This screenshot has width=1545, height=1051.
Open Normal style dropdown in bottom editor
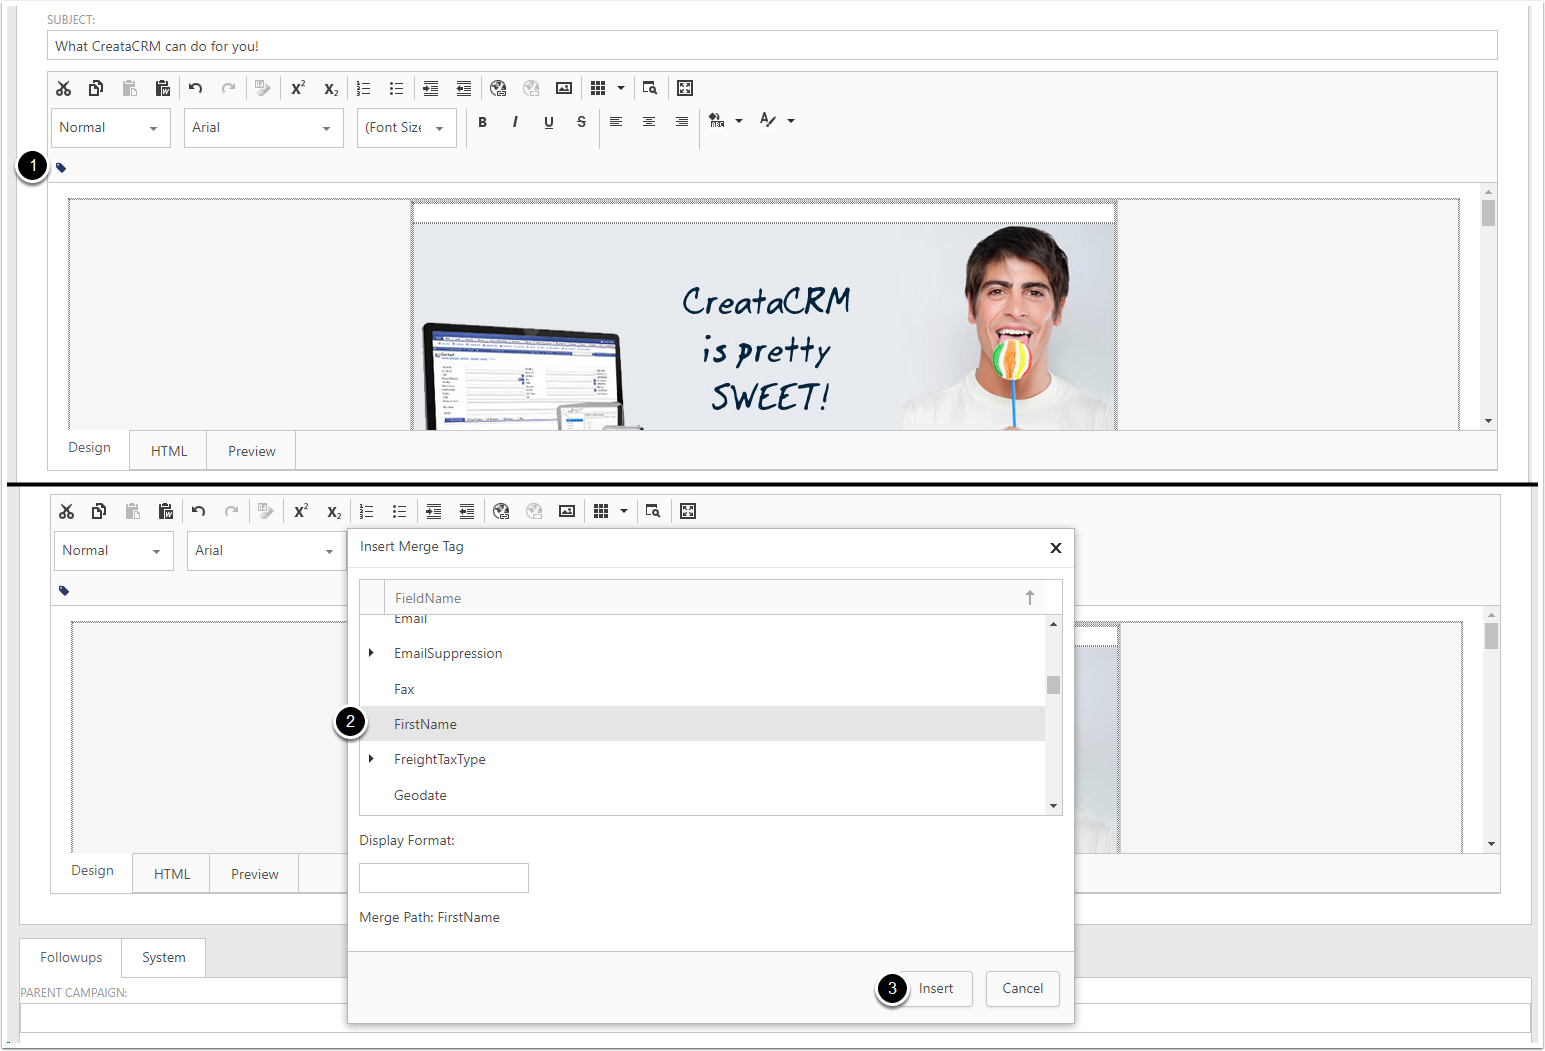(x=114, y=551)
